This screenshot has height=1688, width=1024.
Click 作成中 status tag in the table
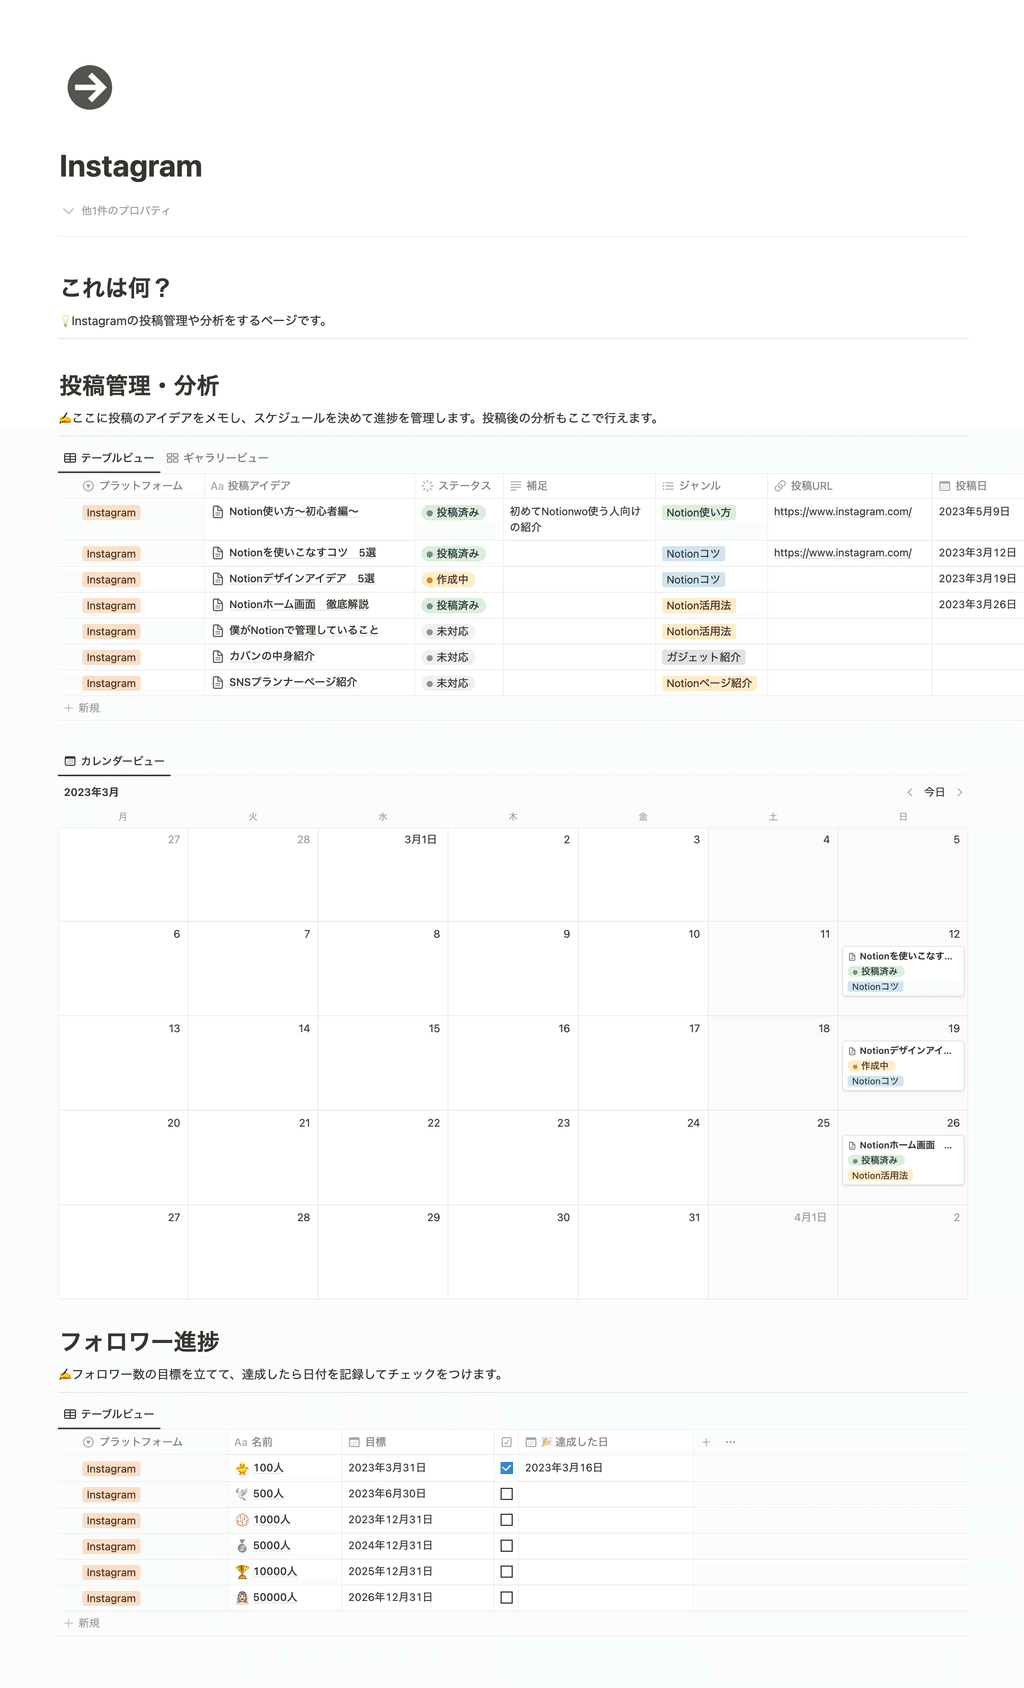tap(447, 580)
